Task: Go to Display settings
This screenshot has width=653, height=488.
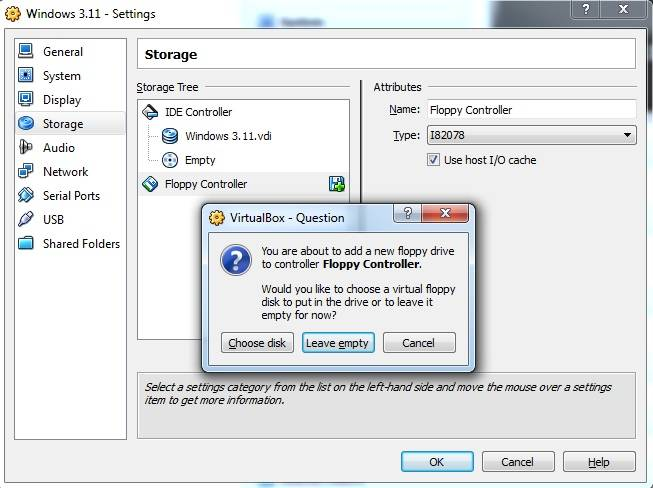Action: click(x=61, y=100)
